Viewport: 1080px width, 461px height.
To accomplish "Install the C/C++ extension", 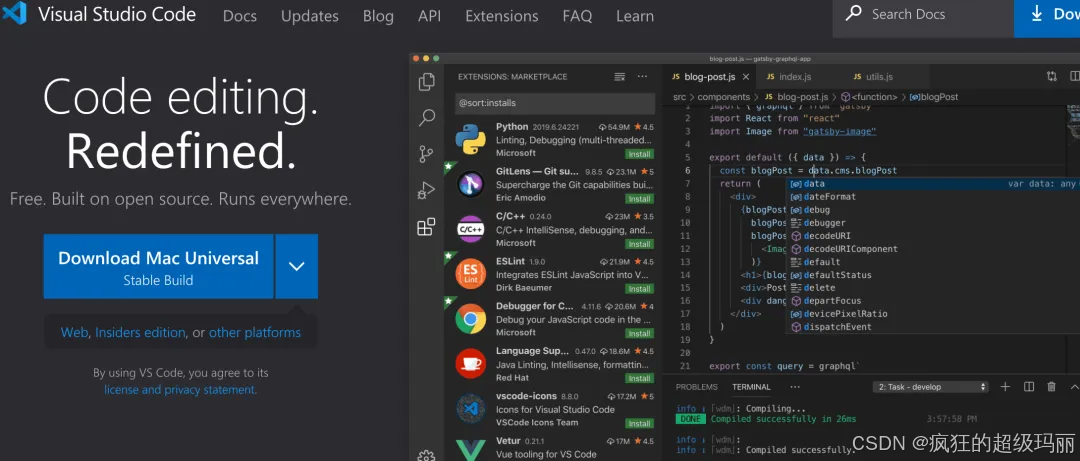I will (x=640, y=244).
